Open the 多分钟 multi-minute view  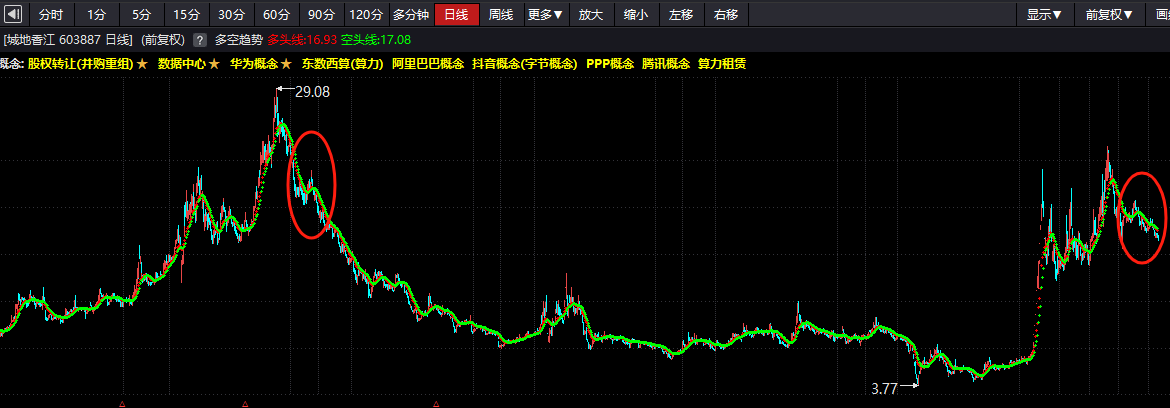pyautogui.click(x=411, y=14)
